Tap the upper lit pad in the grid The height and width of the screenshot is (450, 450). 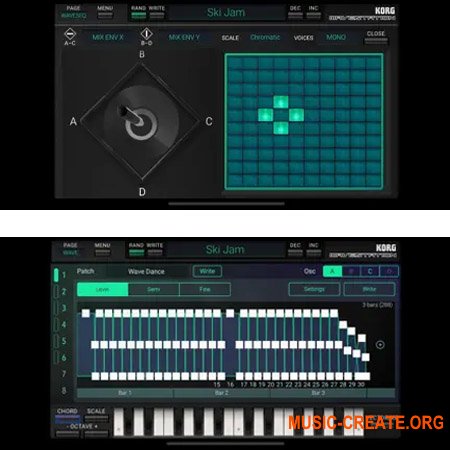(281, 102)
